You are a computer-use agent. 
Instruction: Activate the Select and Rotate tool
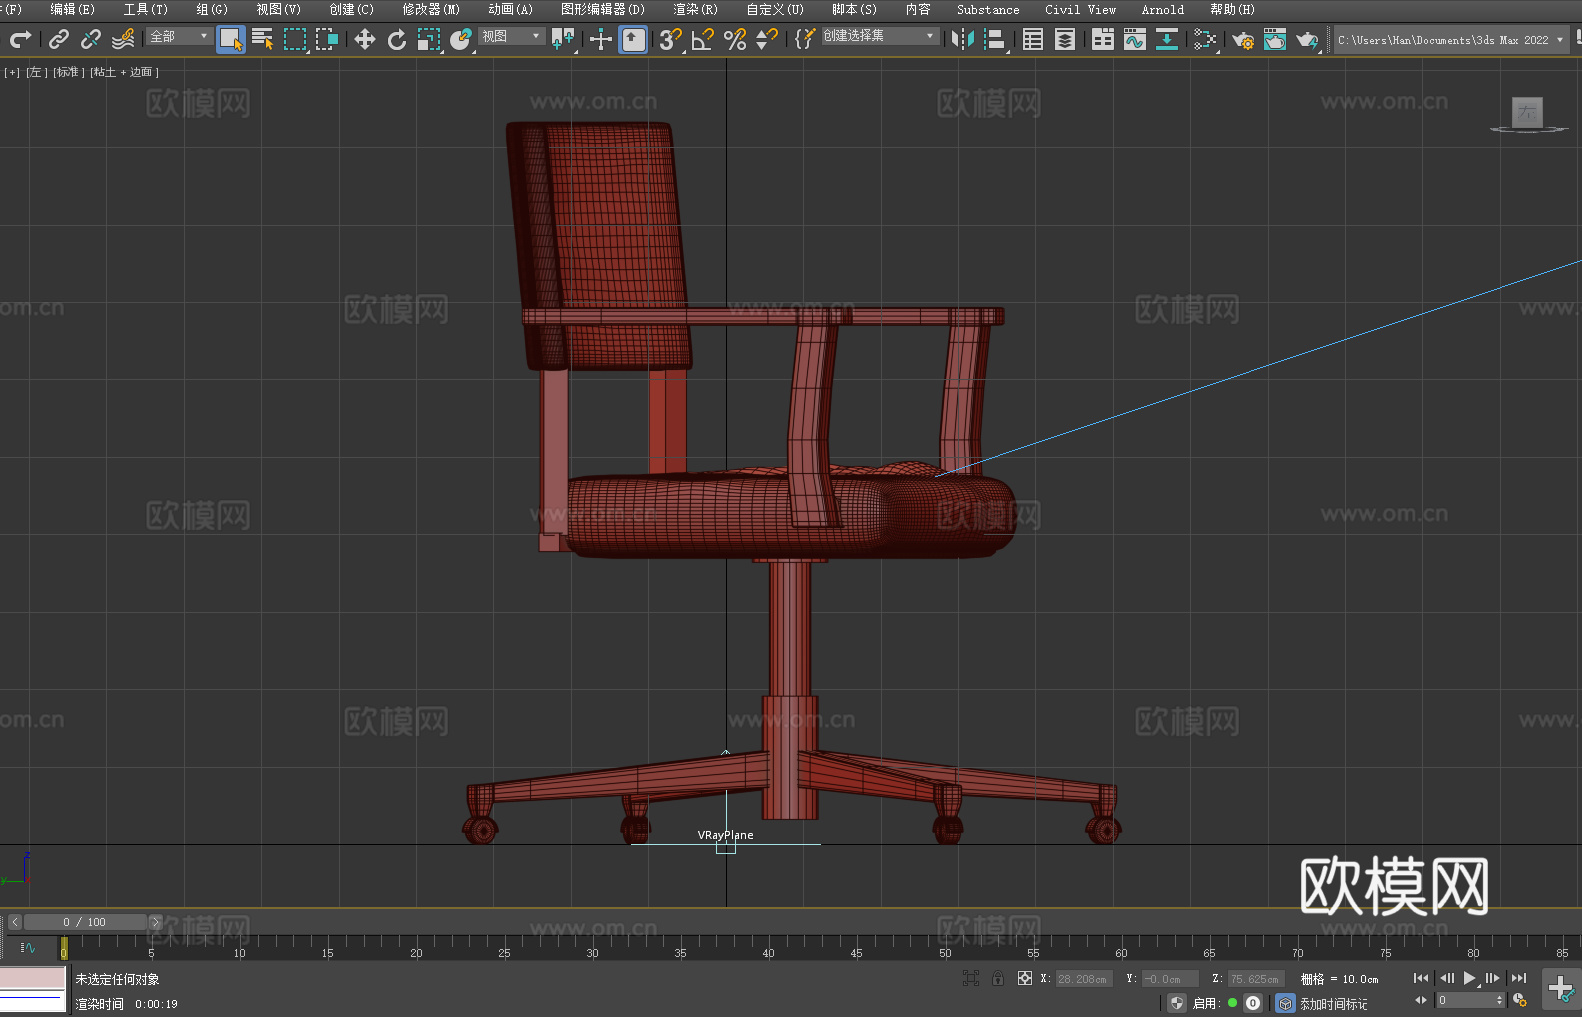pyautogui.click(x=397, y=39)
